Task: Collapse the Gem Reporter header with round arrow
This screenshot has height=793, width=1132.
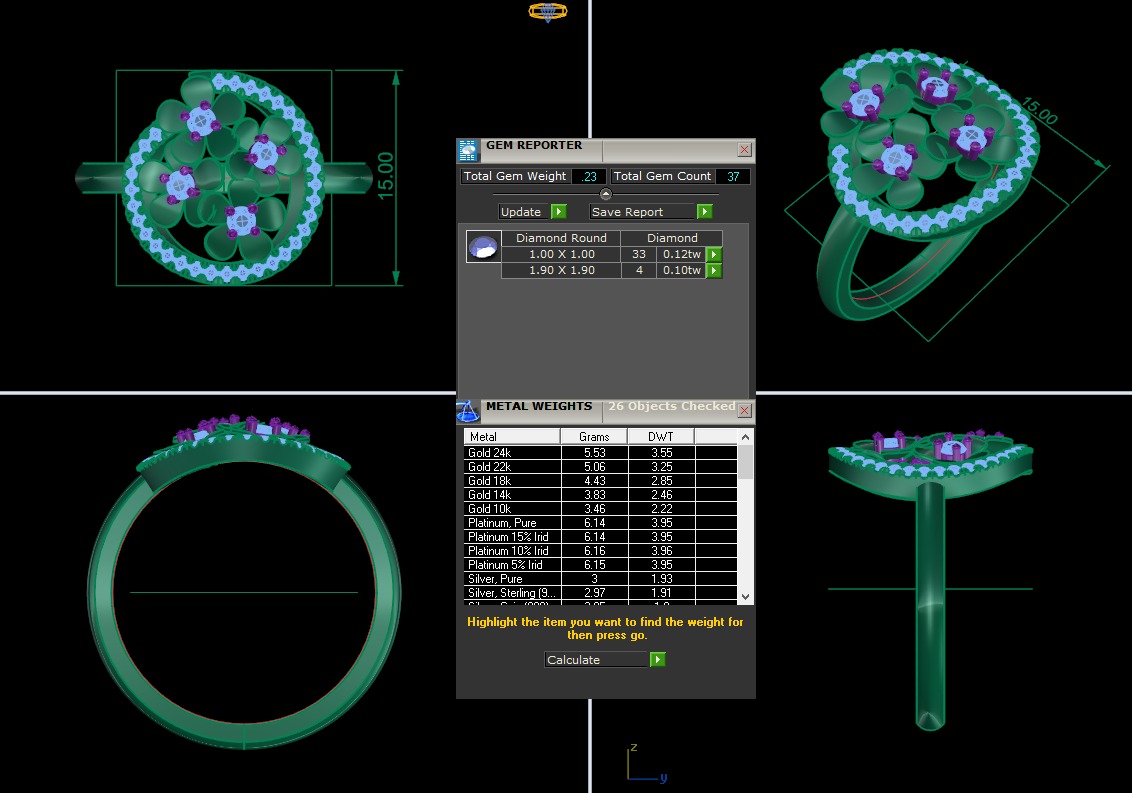Action: click(605, 194)
